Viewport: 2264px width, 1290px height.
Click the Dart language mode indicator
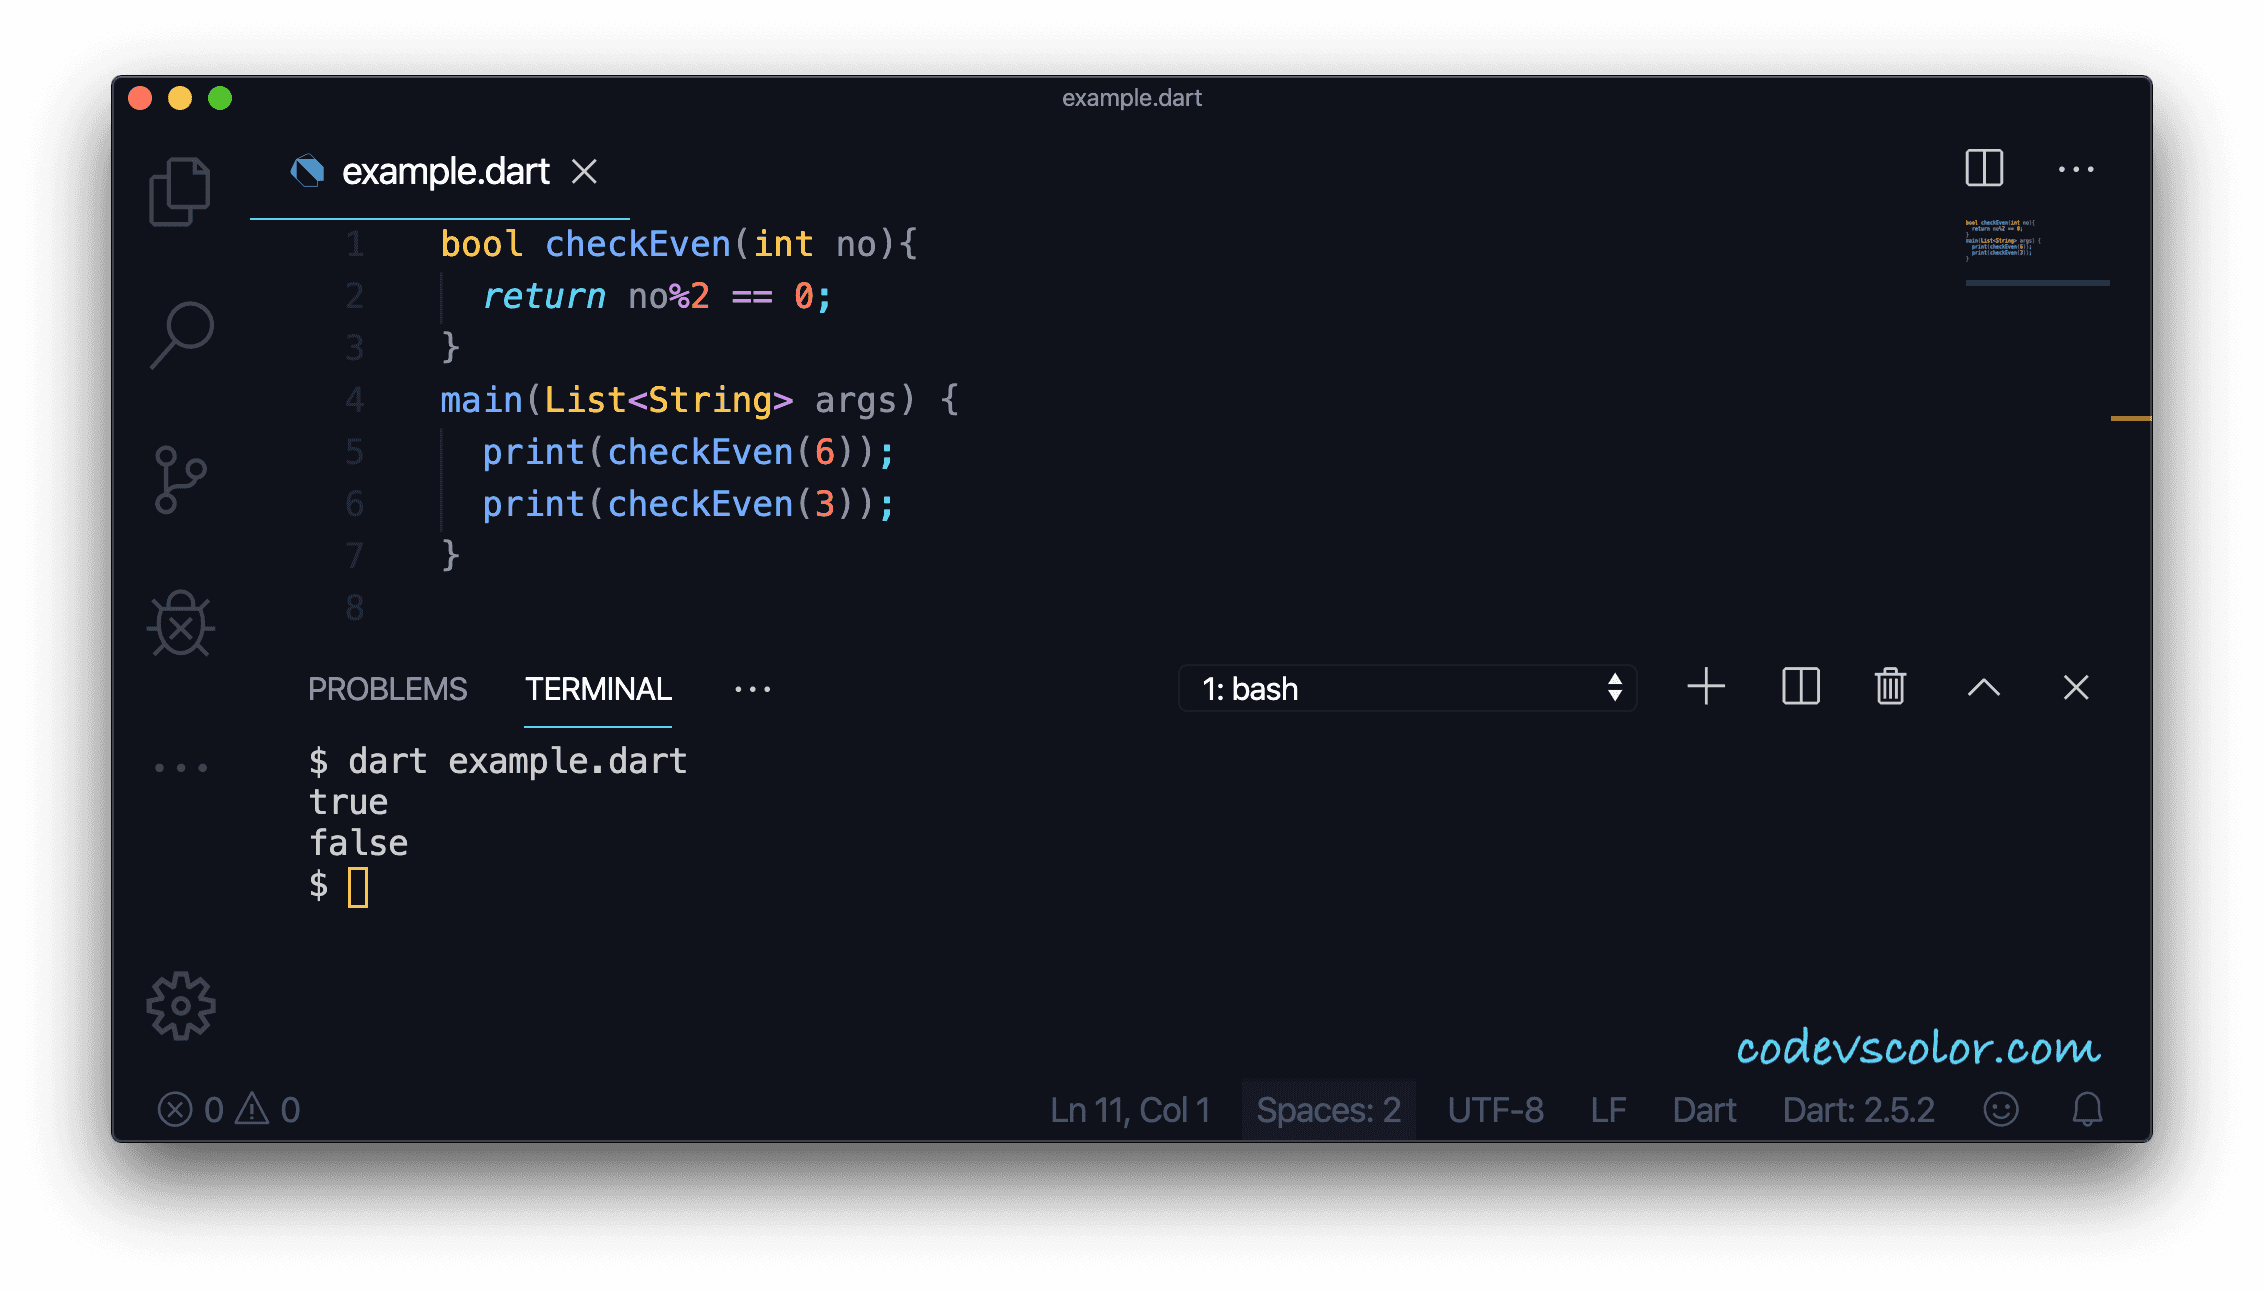pos(1704,1109)
